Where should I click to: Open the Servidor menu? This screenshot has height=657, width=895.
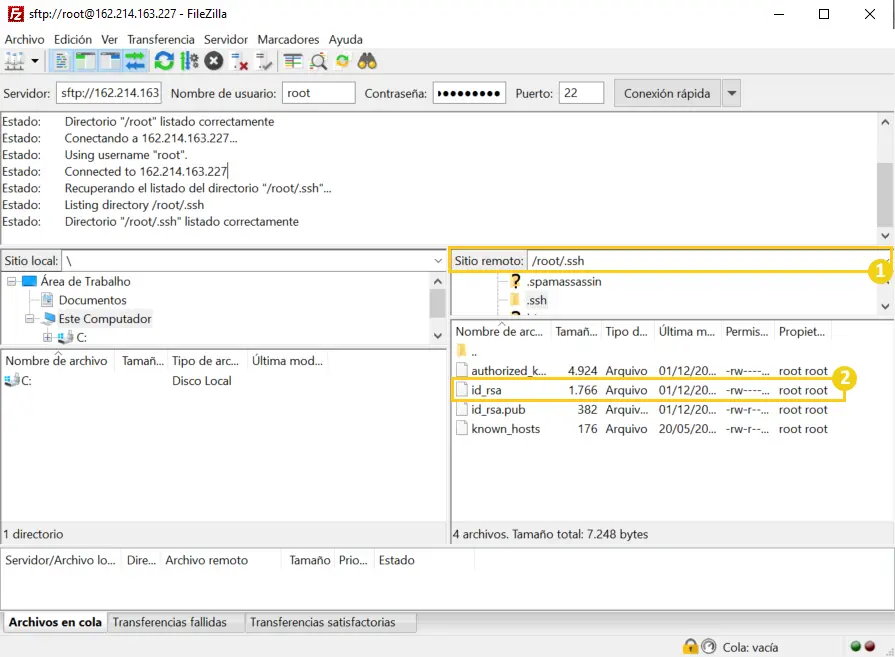[x=226, y=39]
